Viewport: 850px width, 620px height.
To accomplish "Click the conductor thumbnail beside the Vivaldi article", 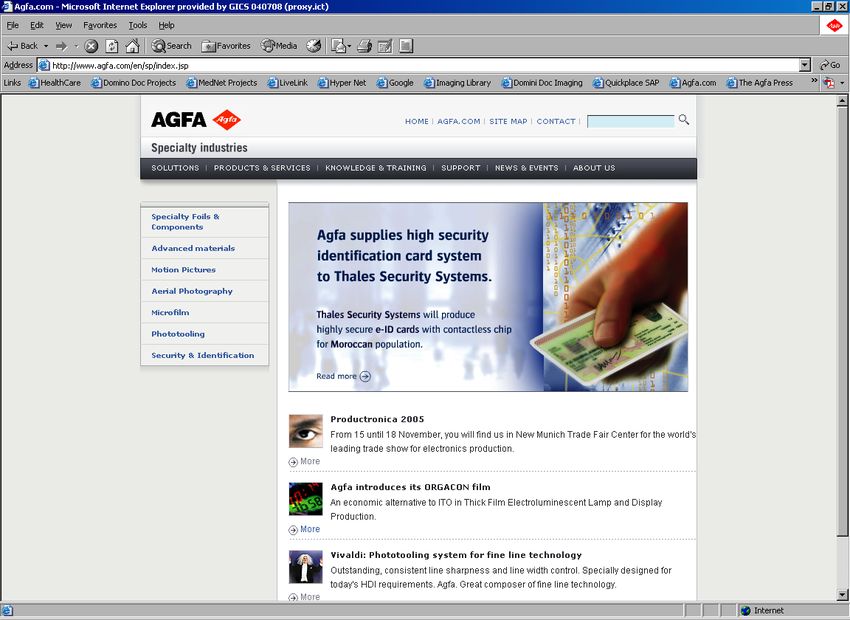I will (x=306, y=567).
